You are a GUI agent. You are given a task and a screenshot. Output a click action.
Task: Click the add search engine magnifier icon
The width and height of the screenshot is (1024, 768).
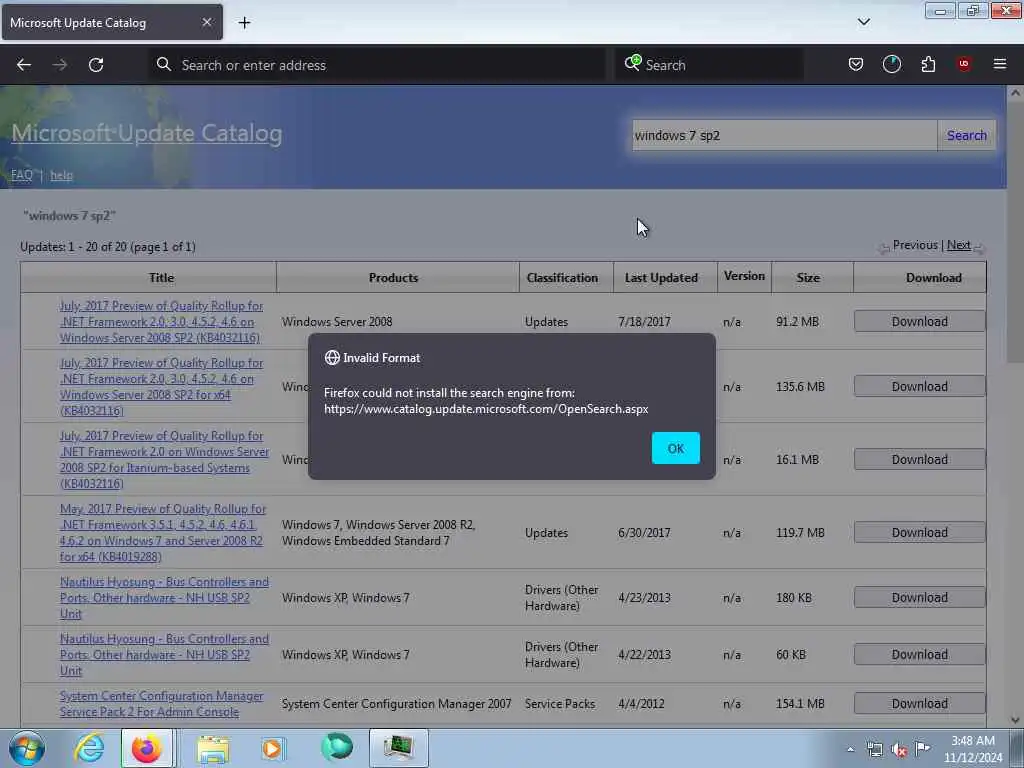point(632,63)
